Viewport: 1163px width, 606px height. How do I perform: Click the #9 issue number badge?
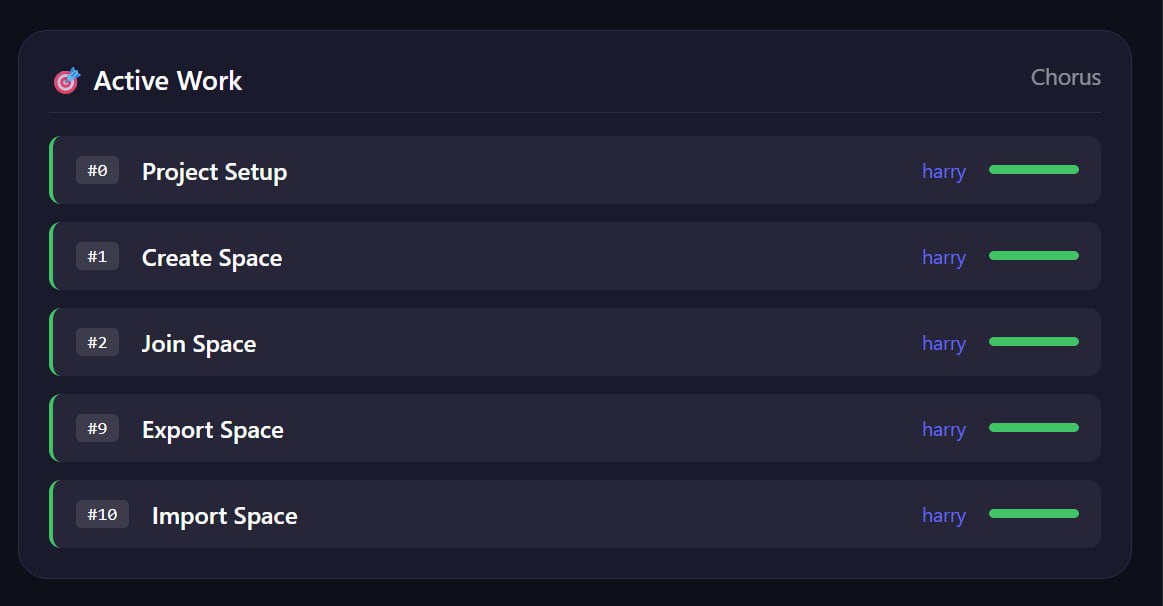(97, 429)
